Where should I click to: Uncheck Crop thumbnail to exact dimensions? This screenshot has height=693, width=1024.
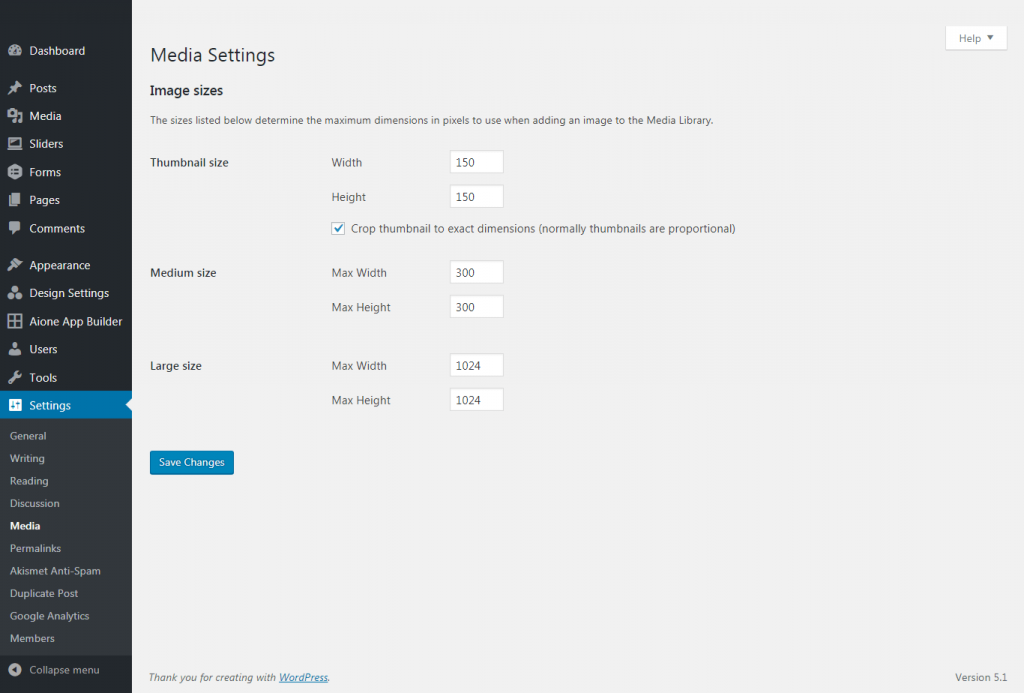[338, 228]
